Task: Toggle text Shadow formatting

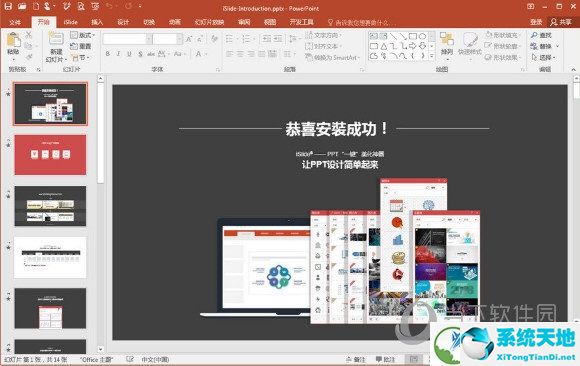Action: tap(140, 54)
